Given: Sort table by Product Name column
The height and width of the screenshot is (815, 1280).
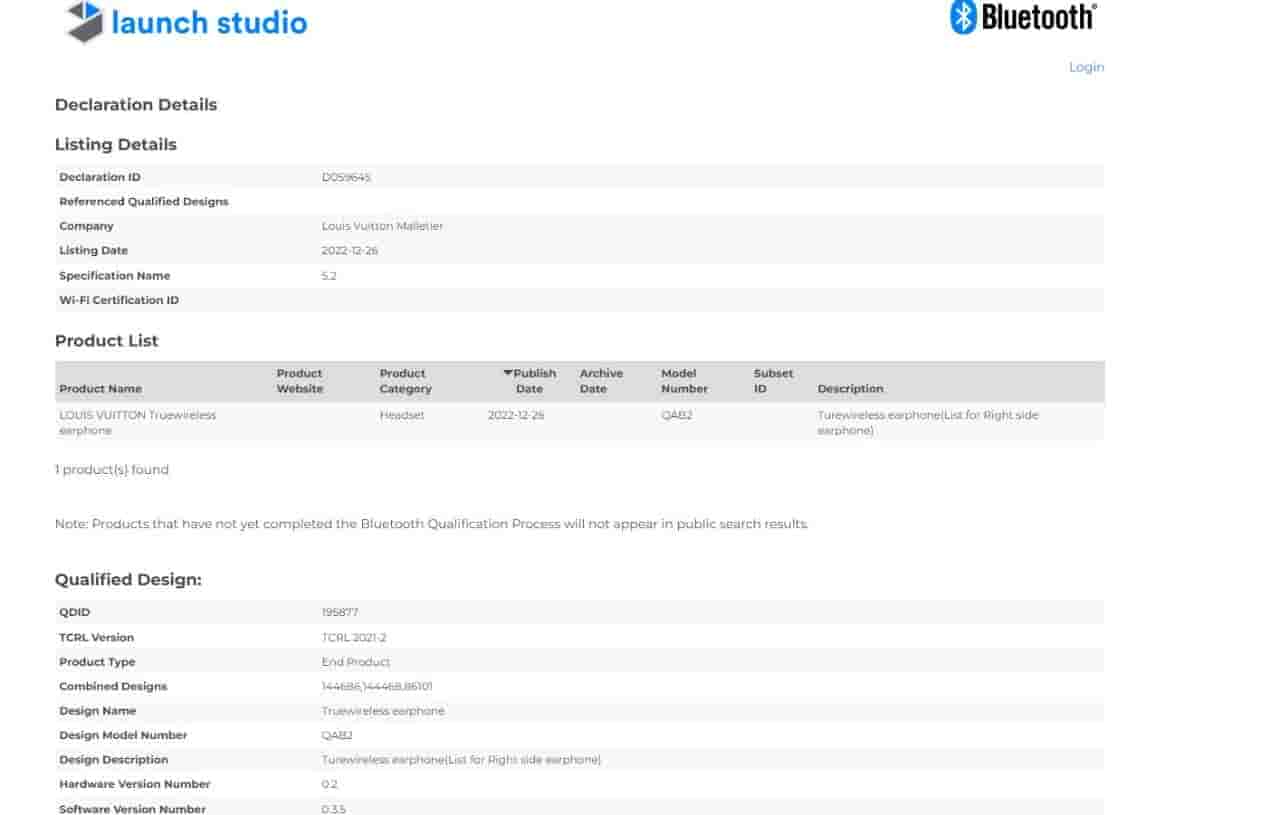Looking at the screenshot, I should tap(100, 388).
